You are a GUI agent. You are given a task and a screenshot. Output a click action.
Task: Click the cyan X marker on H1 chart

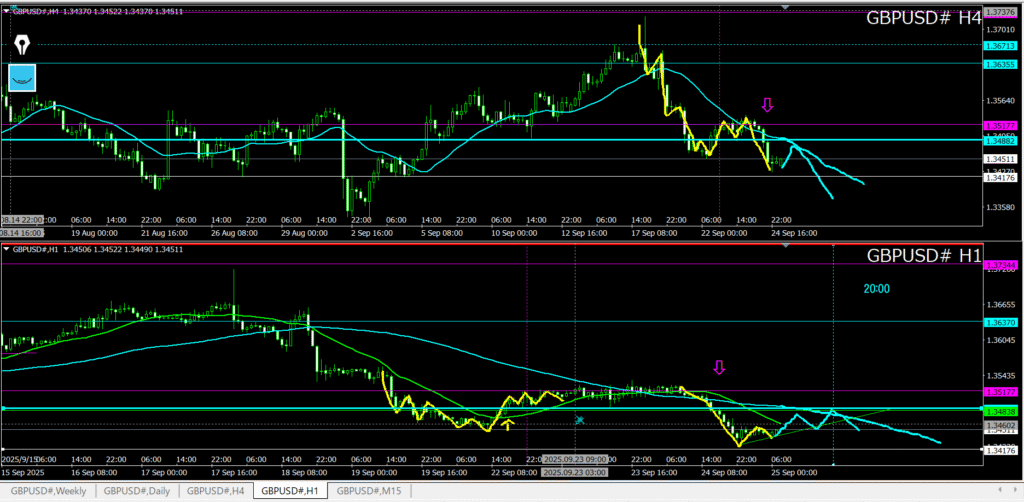(x=579, y=421)
